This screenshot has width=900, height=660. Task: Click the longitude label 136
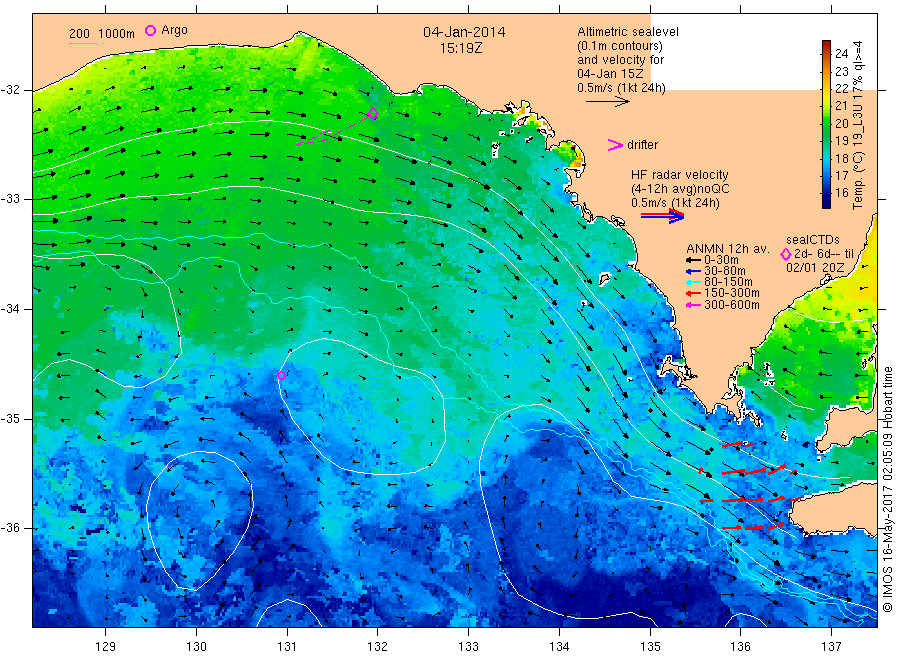pos(740,647)
